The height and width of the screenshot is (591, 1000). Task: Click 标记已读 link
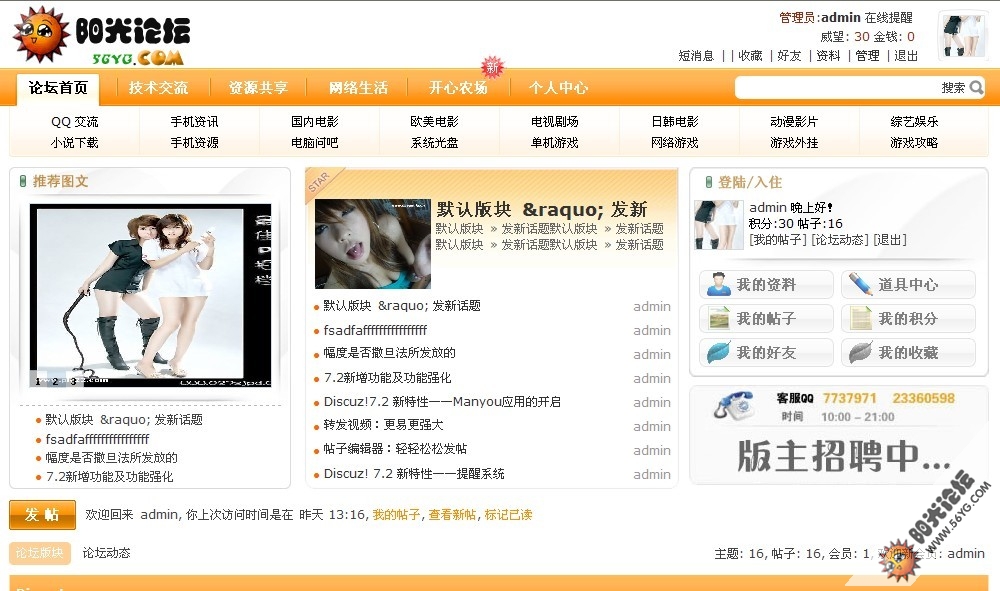tap(508, 514)
